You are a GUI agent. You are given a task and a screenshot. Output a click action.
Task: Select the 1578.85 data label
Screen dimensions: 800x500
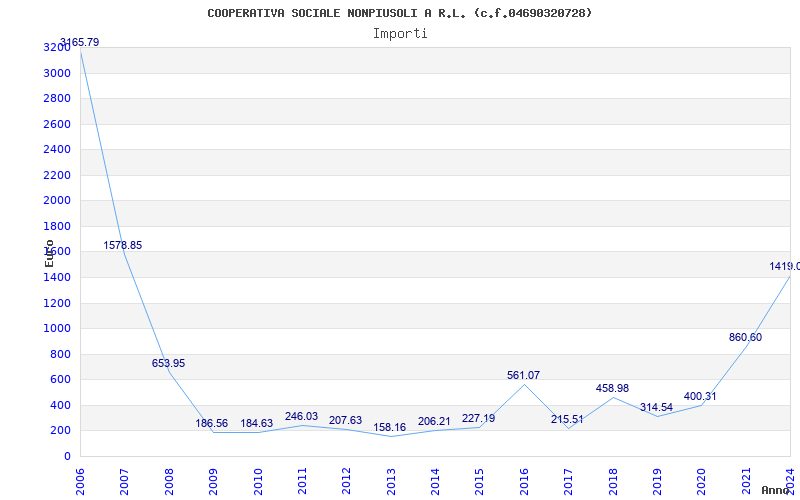(122, 245)
